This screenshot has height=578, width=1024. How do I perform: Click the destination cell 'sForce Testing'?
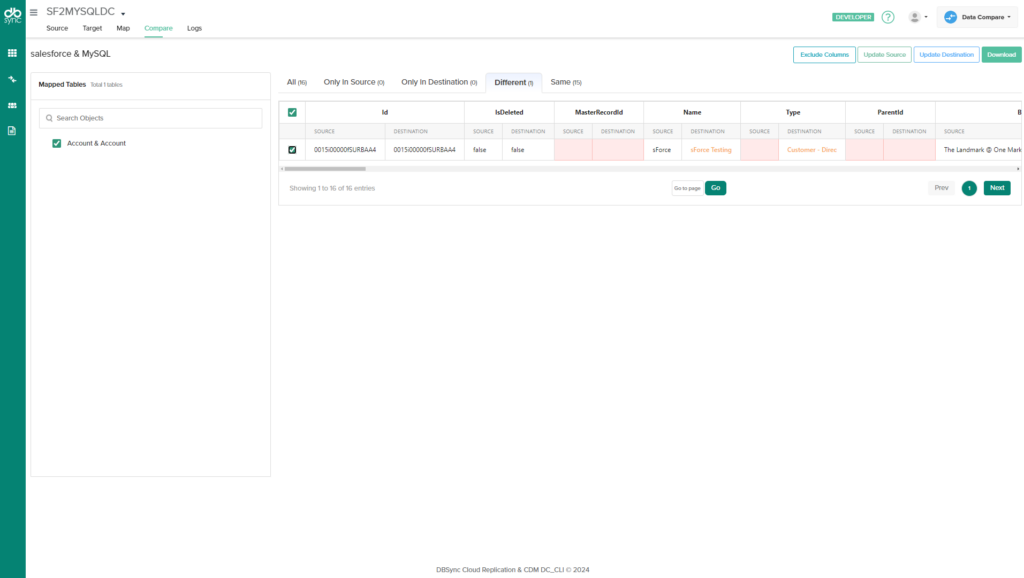tap(711, 150)
